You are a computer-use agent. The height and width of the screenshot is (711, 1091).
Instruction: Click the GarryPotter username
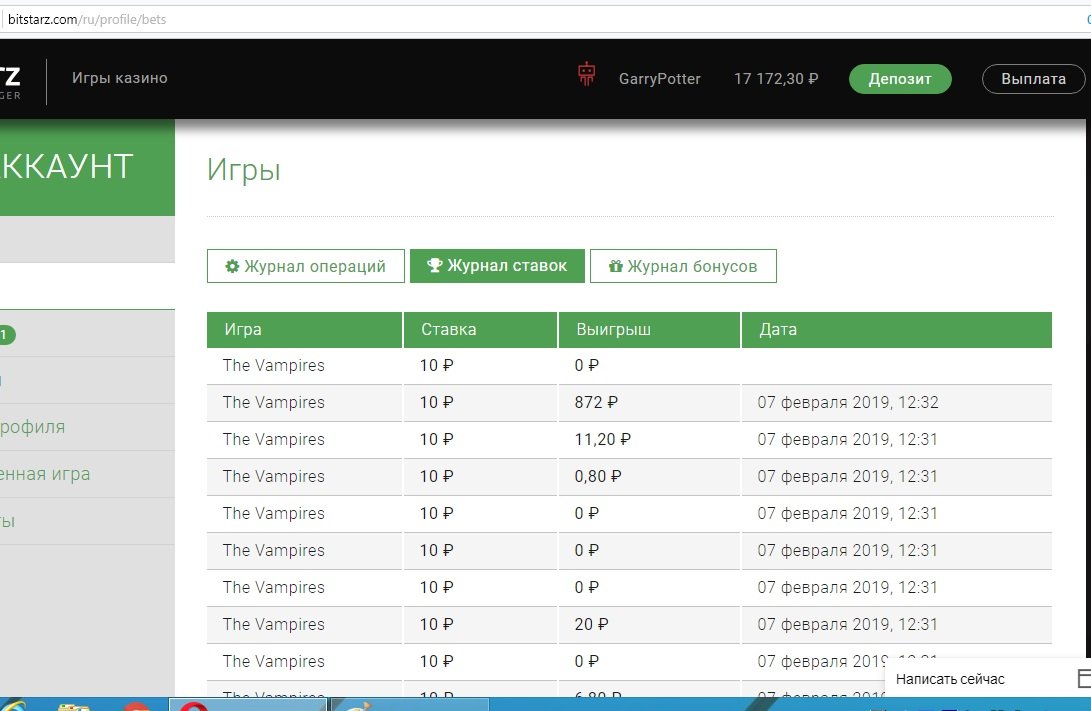pos(659,79)
